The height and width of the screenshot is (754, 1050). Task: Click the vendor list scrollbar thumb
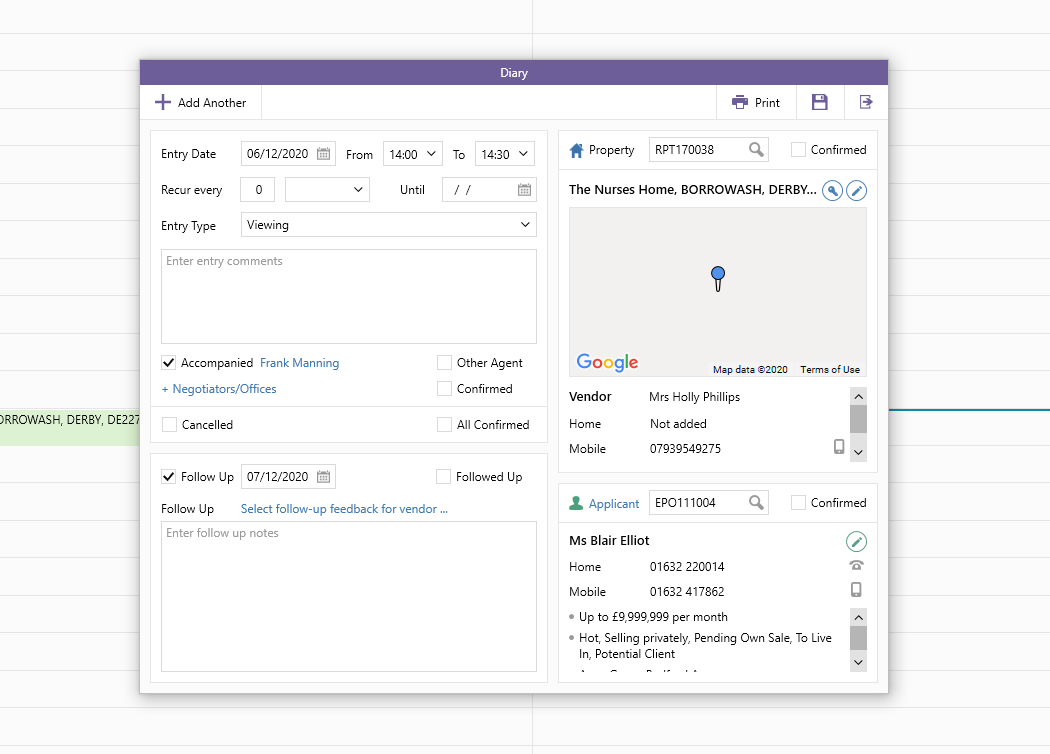(x=858, y=420)
